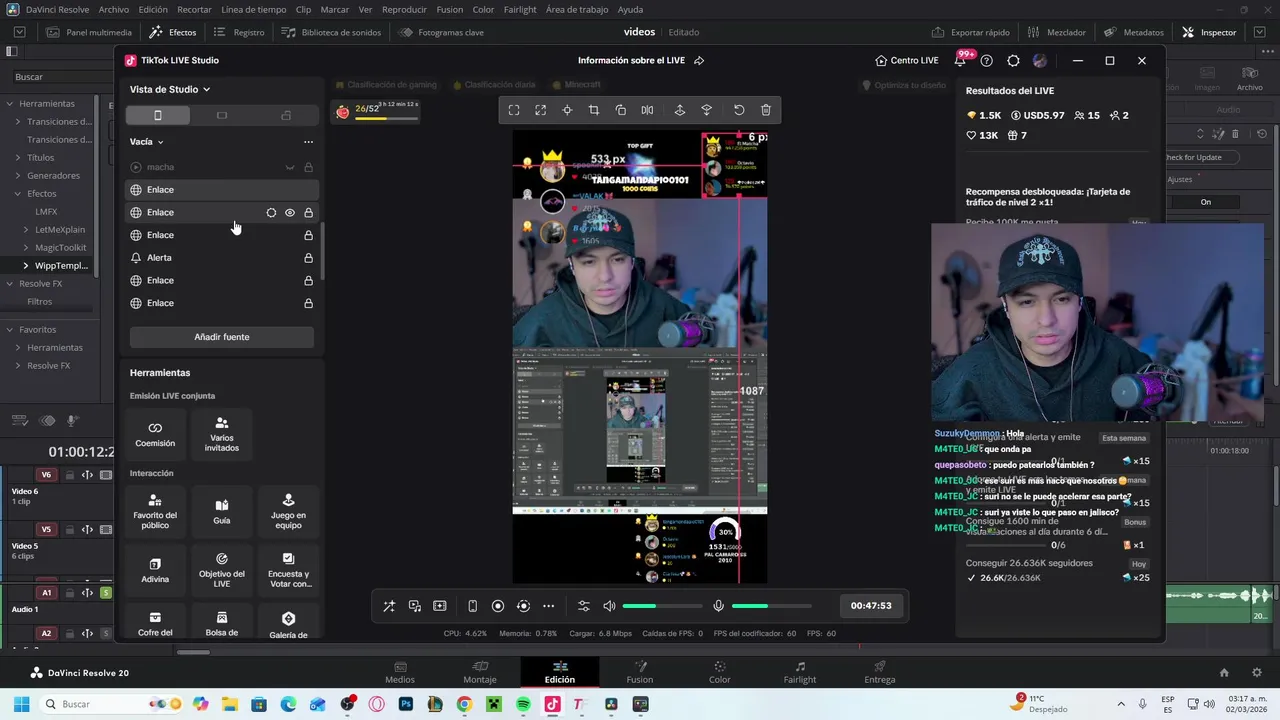
Task: Open the DaVinci Resolve Archivo menu
Action: (114, 9)
